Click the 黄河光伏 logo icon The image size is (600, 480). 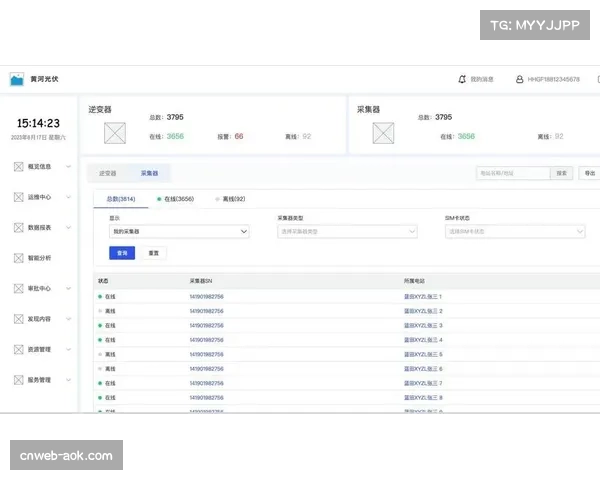coord(17,79)
